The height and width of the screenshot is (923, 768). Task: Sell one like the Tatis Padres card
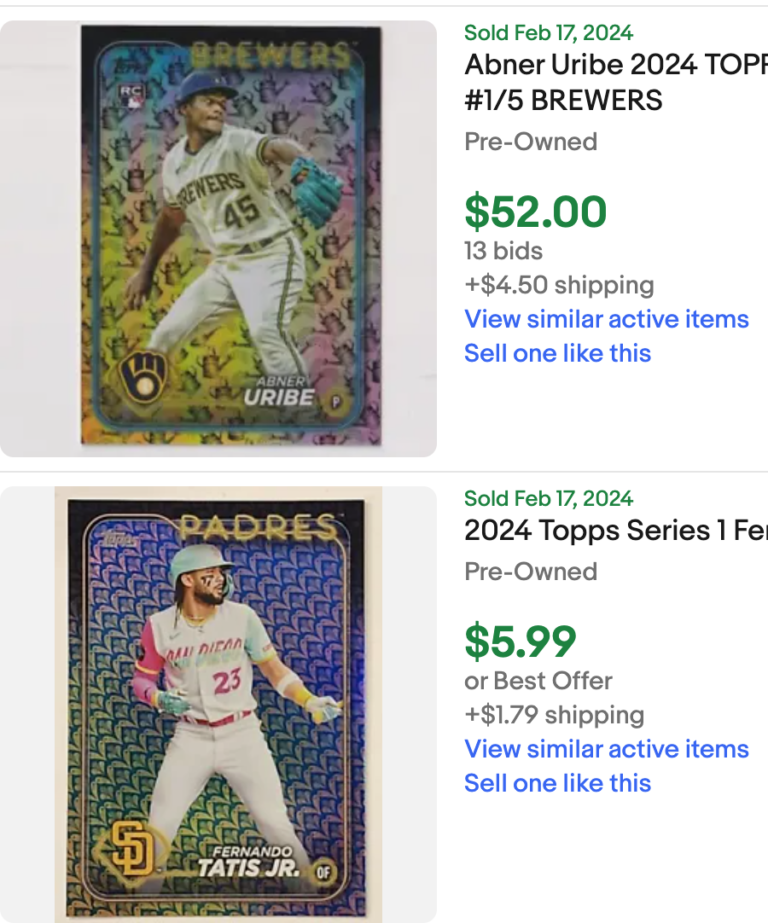pyautogui.click(x=557, y=783)
